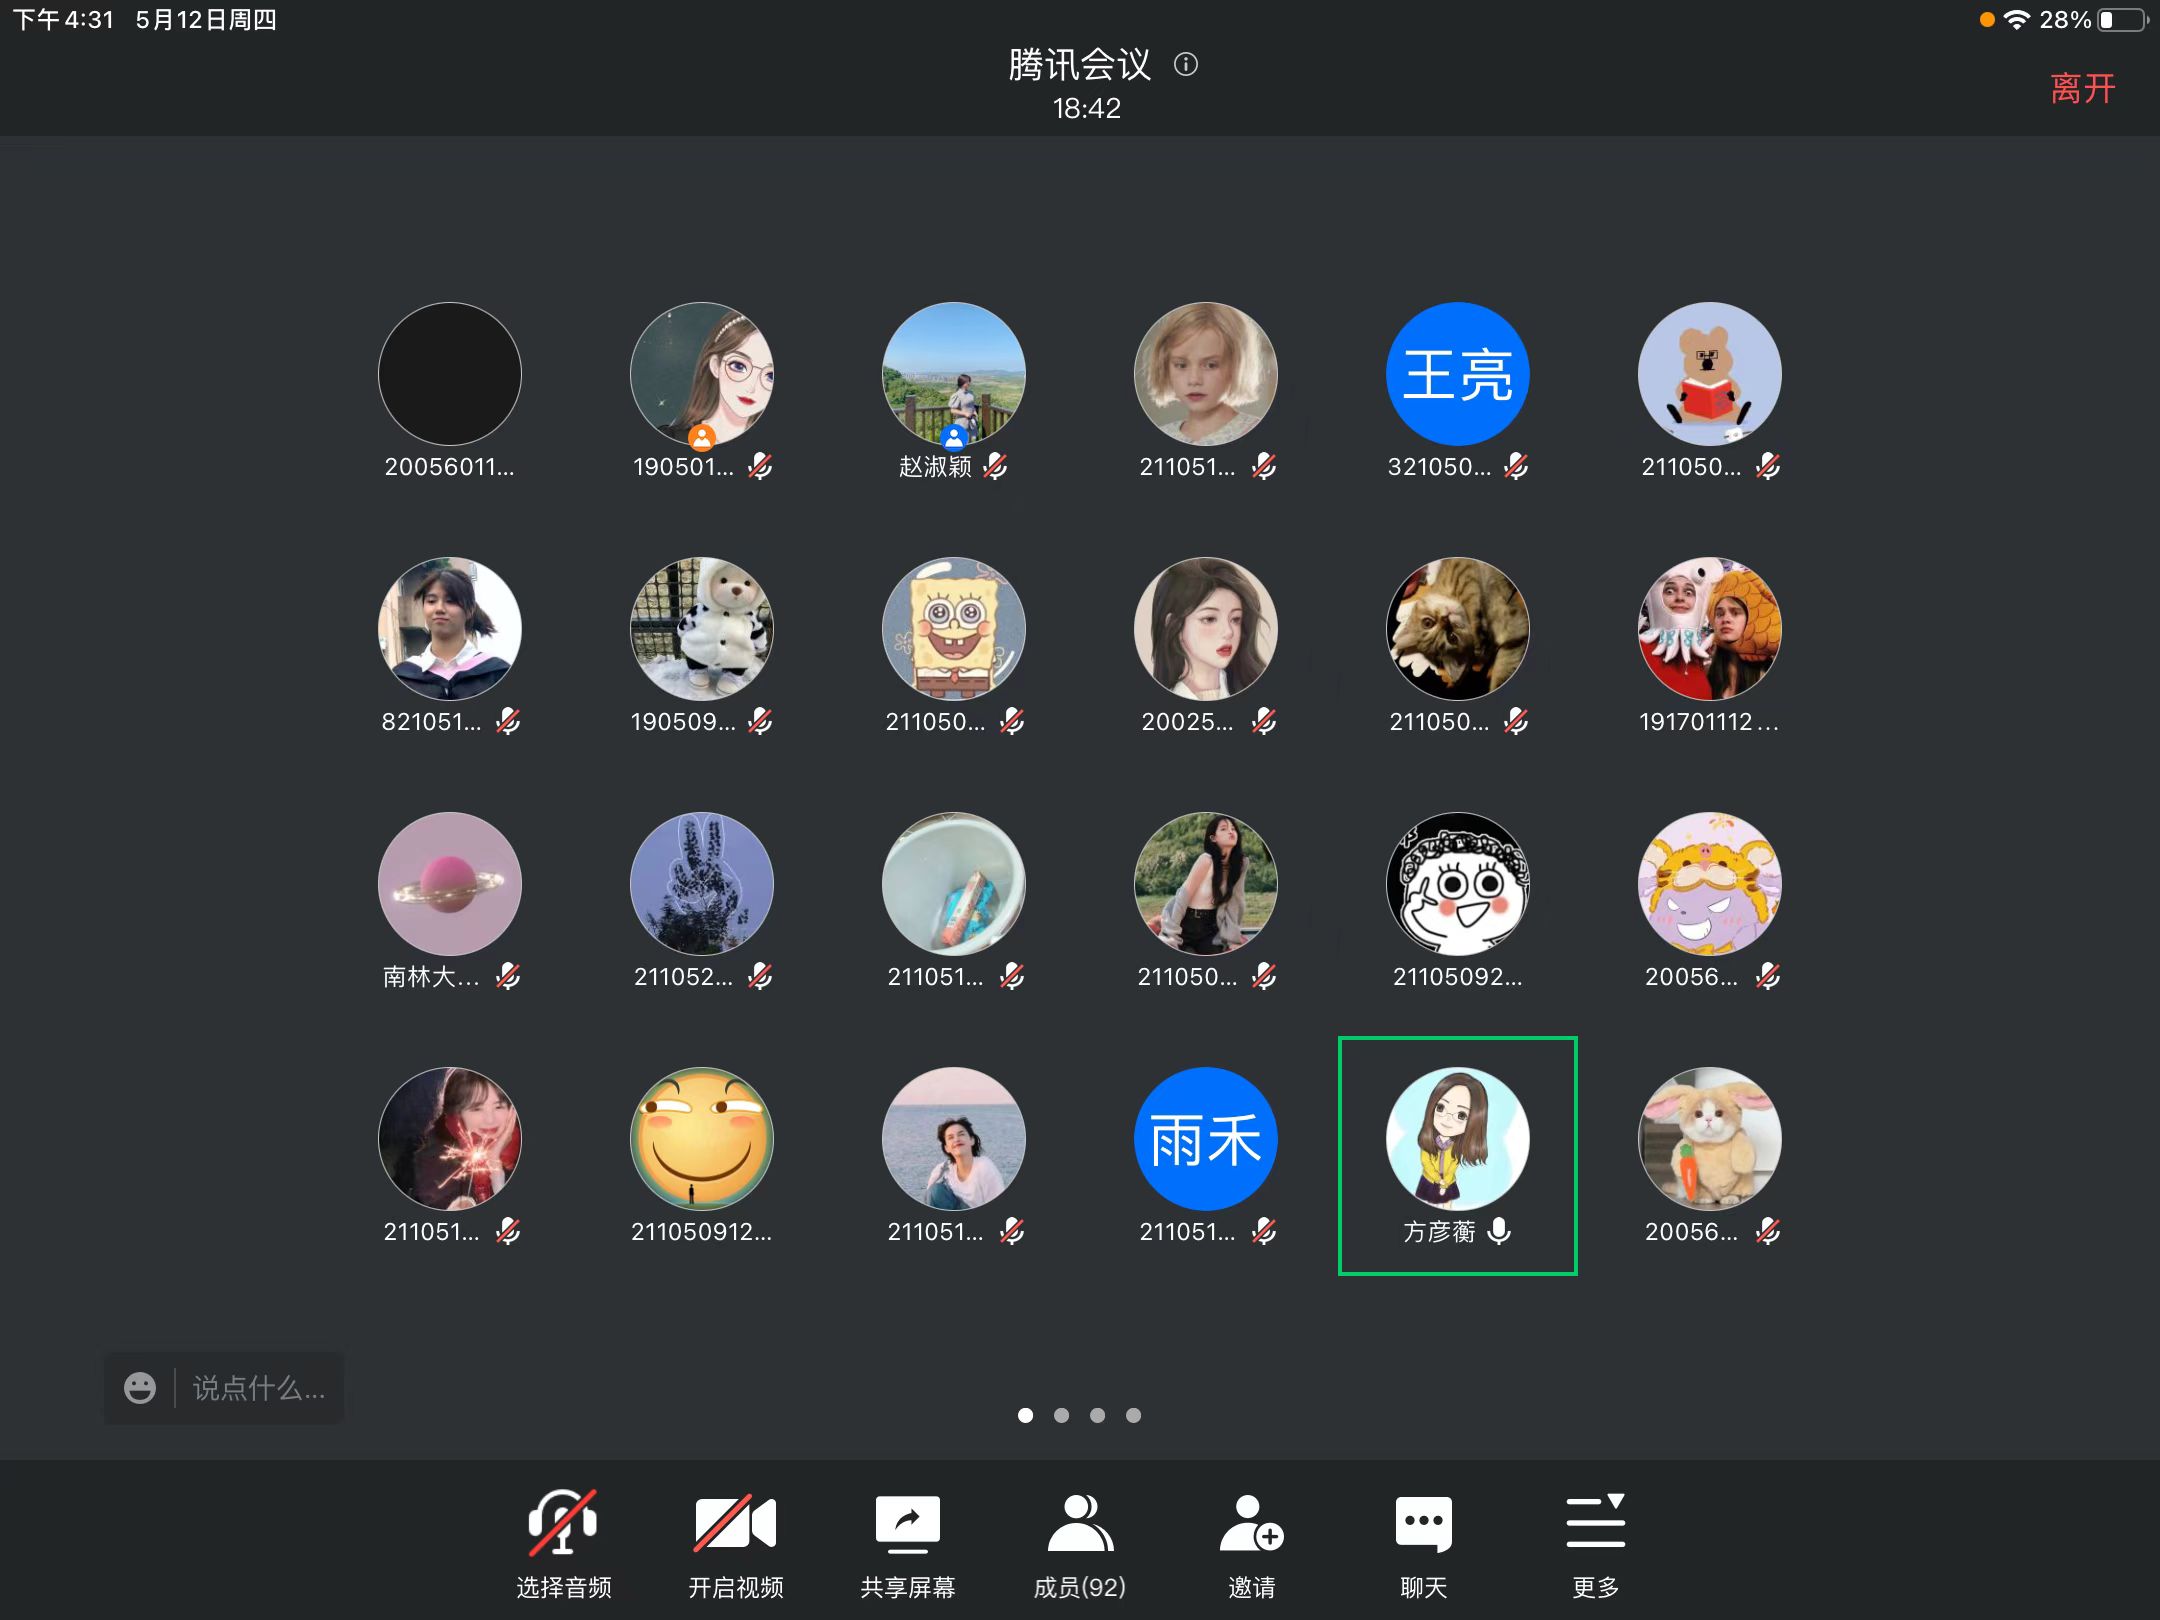Tap the muted mic next to 赵淑颖

click(995, 466)
